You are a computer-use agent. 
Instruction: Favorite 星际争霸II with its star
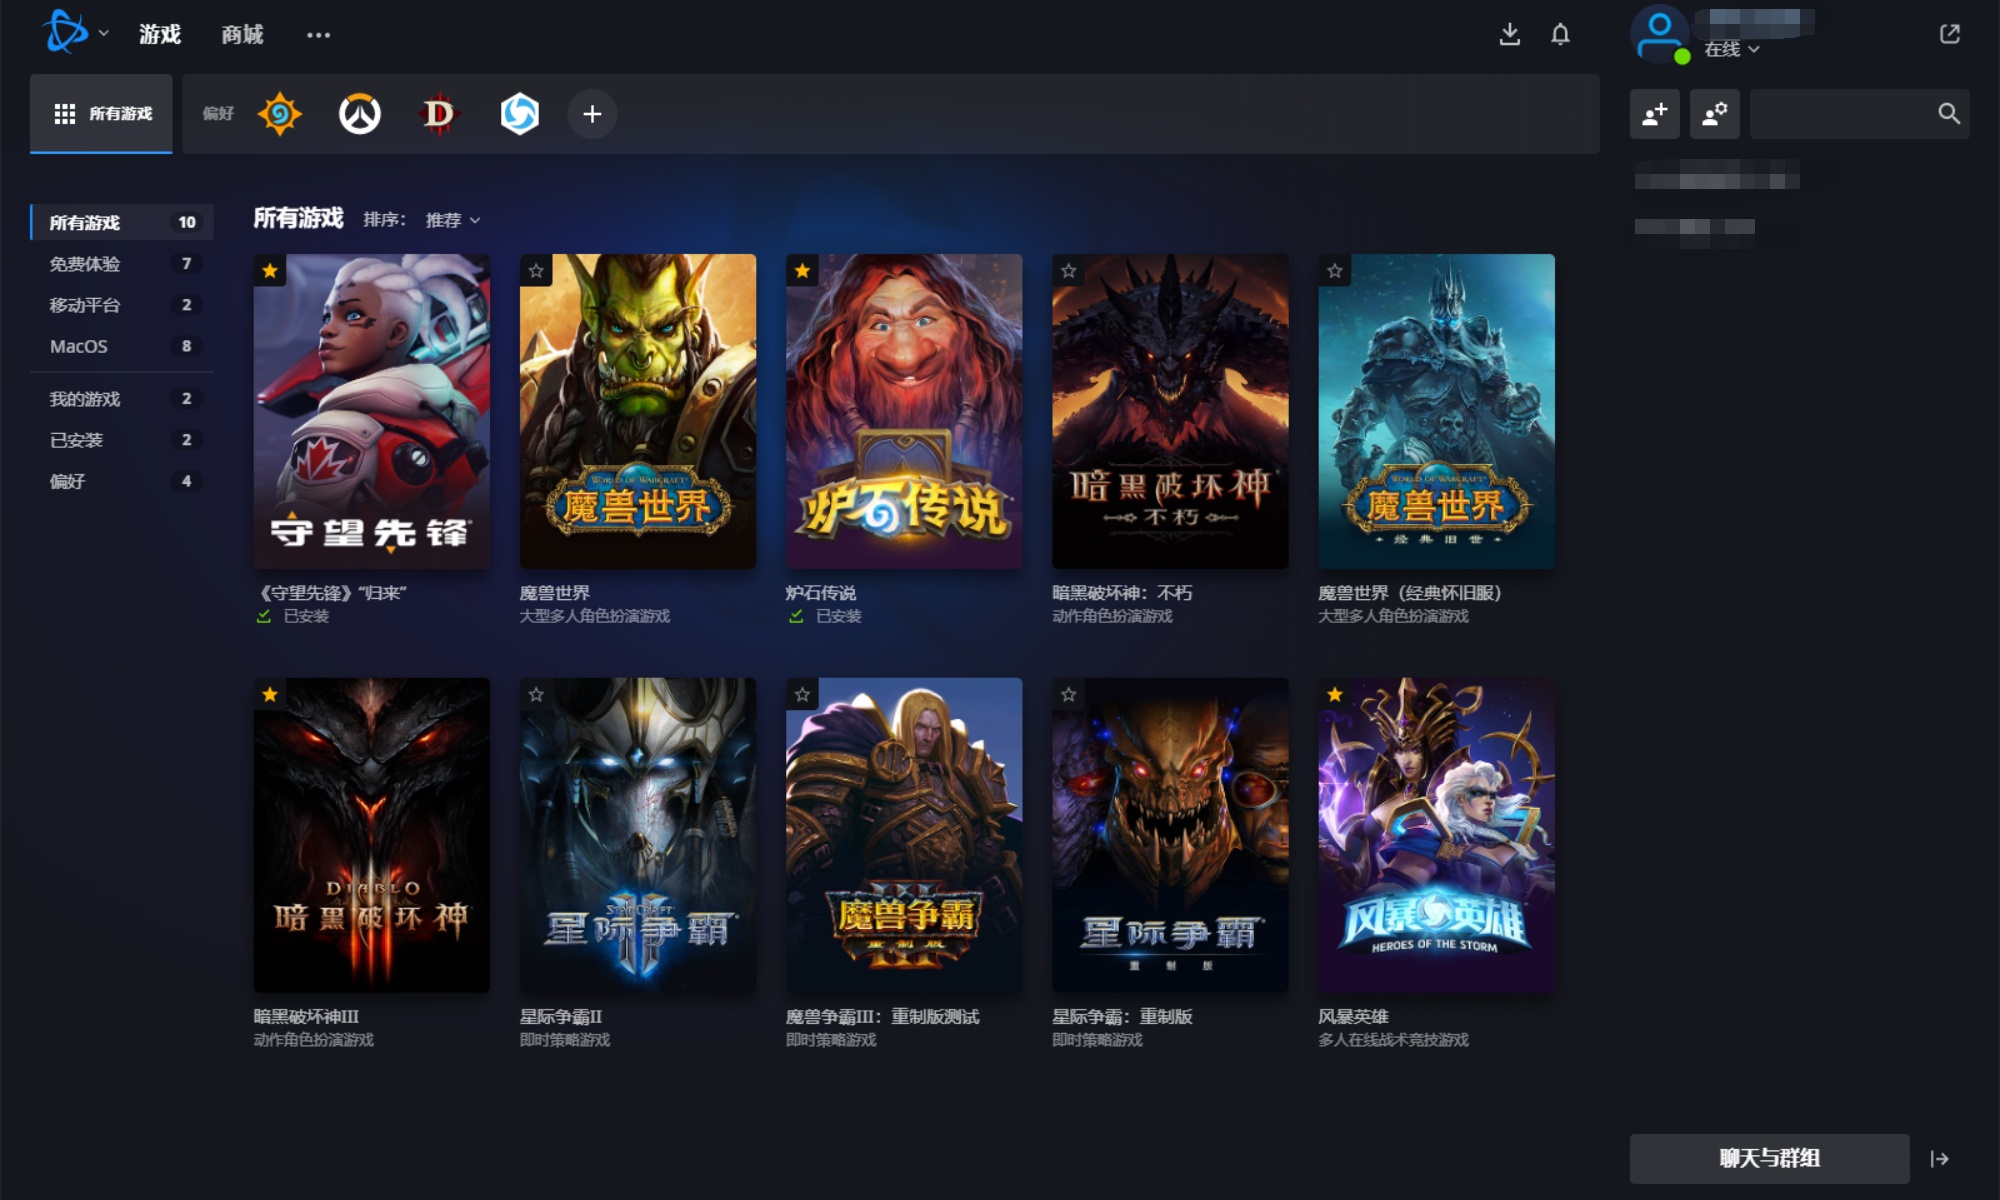[x=537, y=694]
